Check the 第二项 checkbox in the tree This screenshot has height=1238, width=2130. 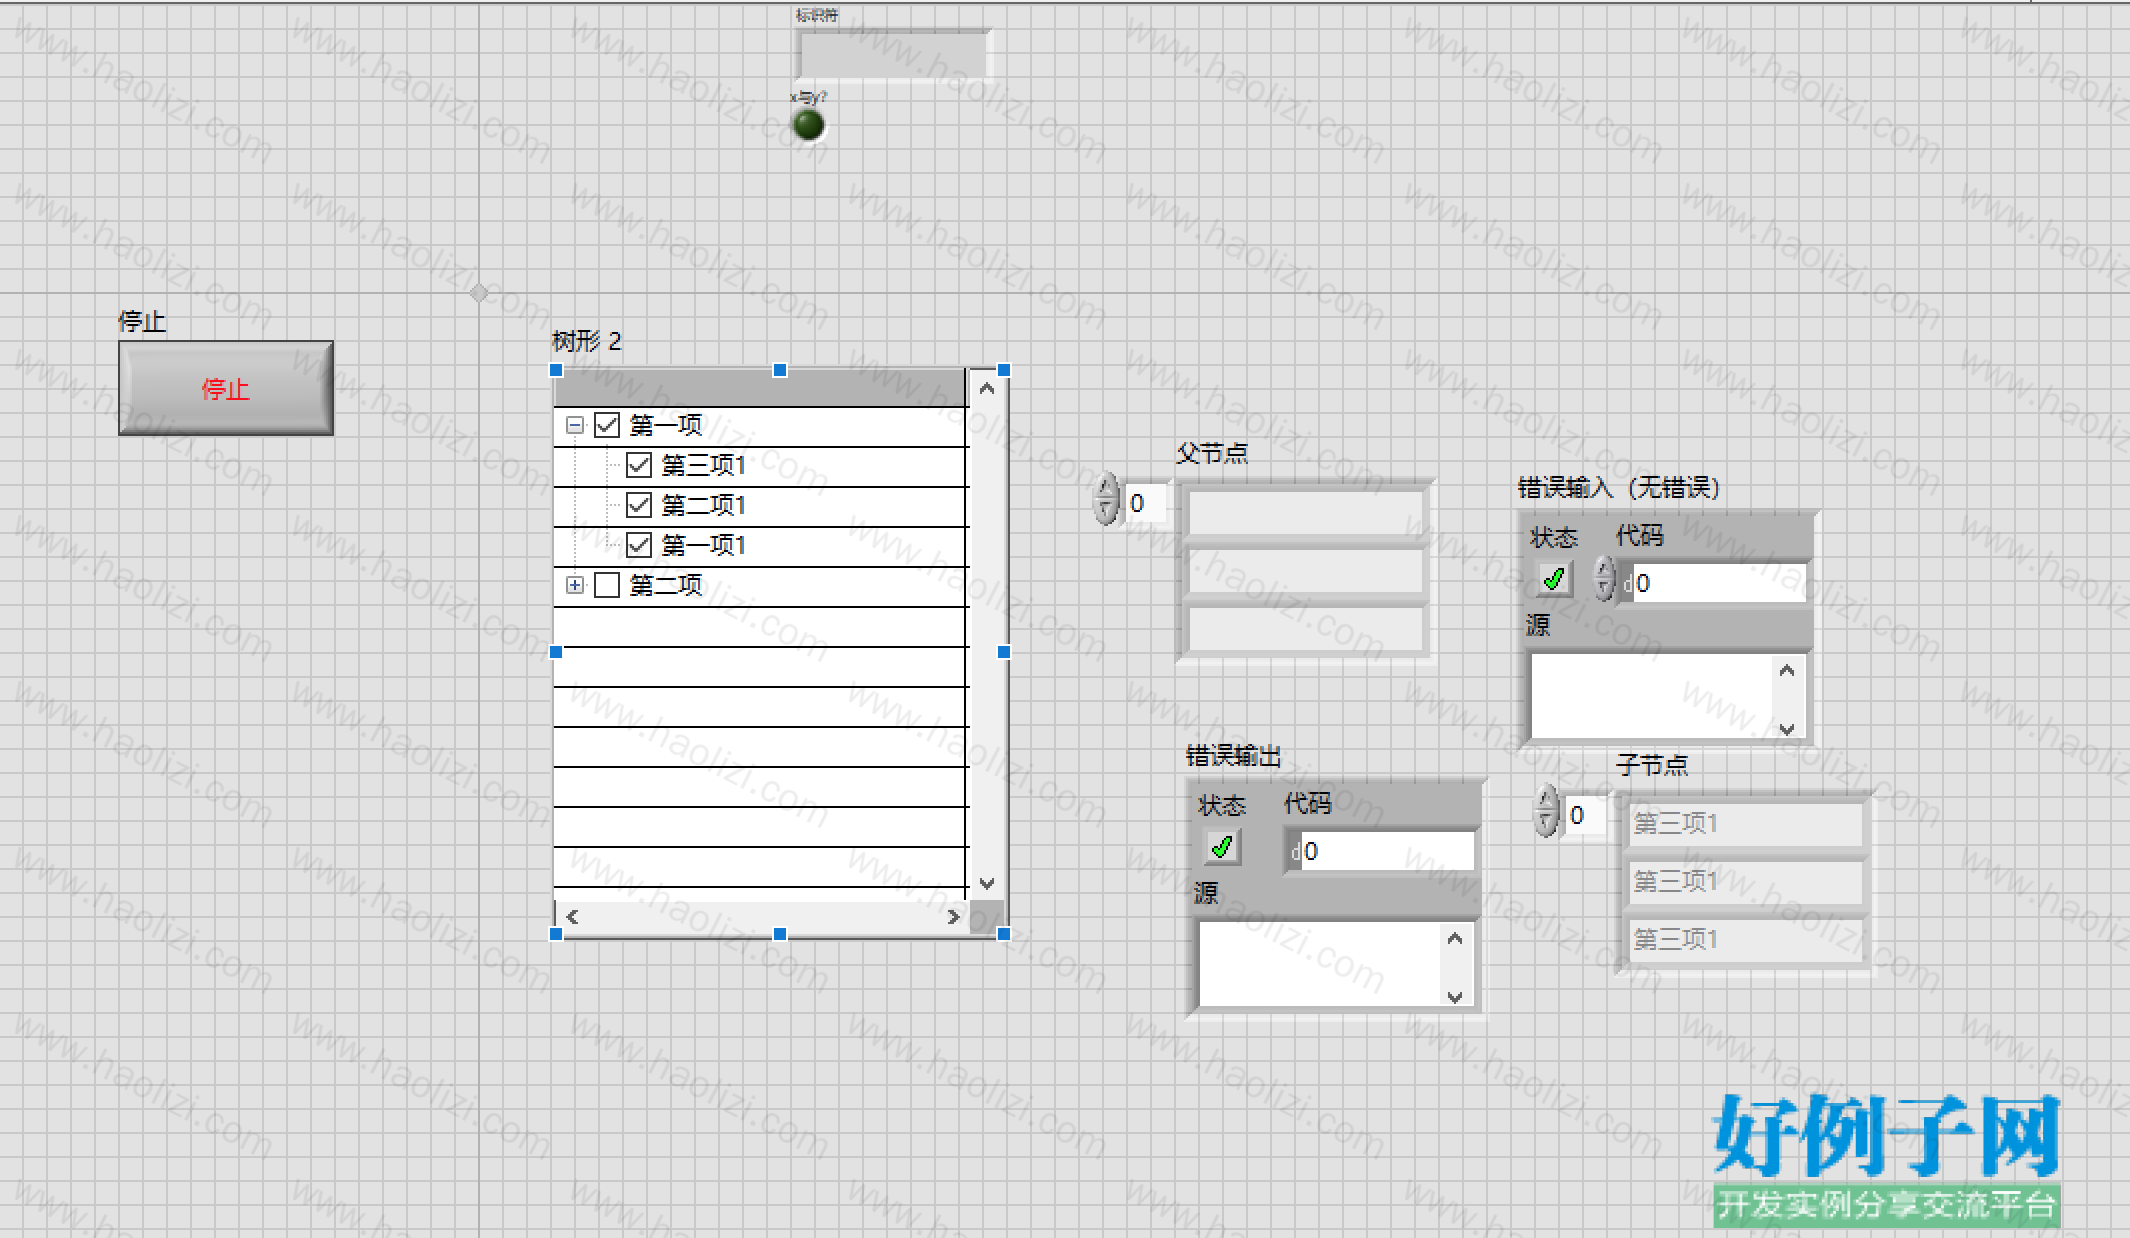click(607, 585)
